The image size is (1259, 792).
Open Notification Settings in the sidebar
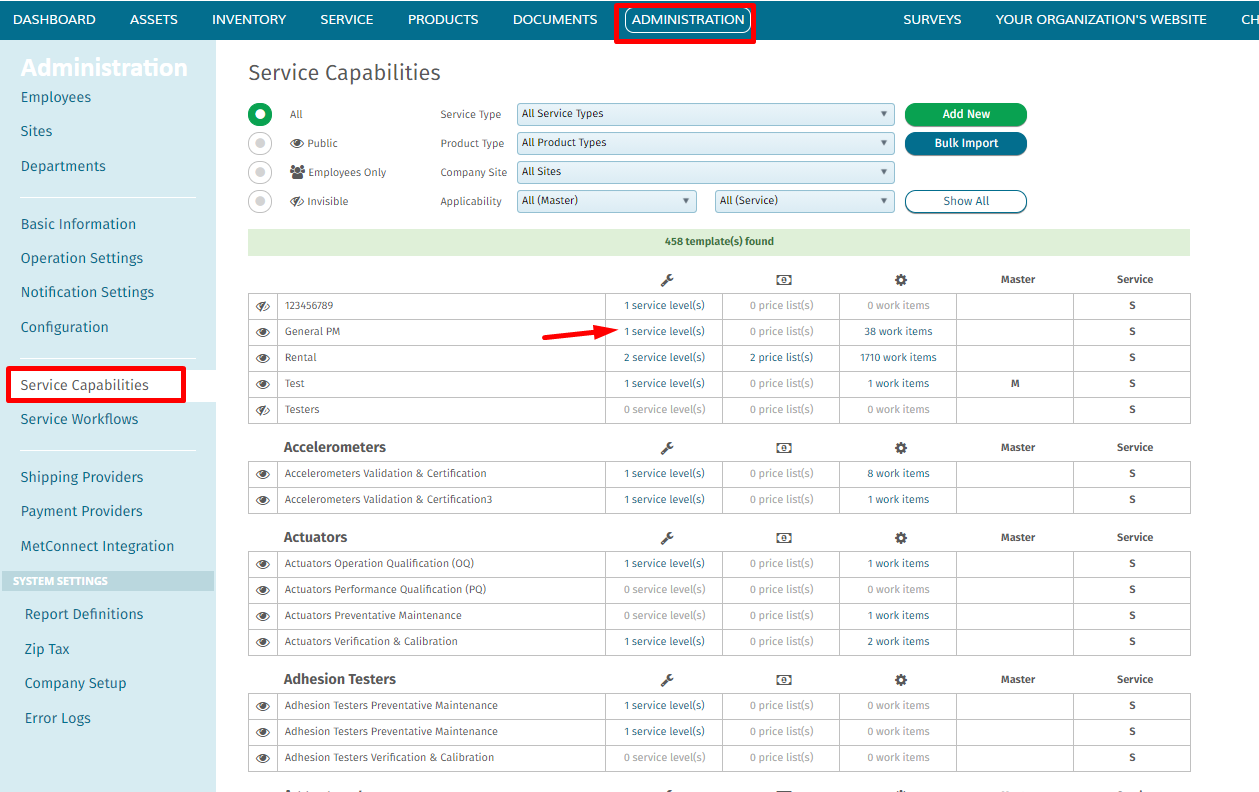pyautogui.click(x=88, y=292)
